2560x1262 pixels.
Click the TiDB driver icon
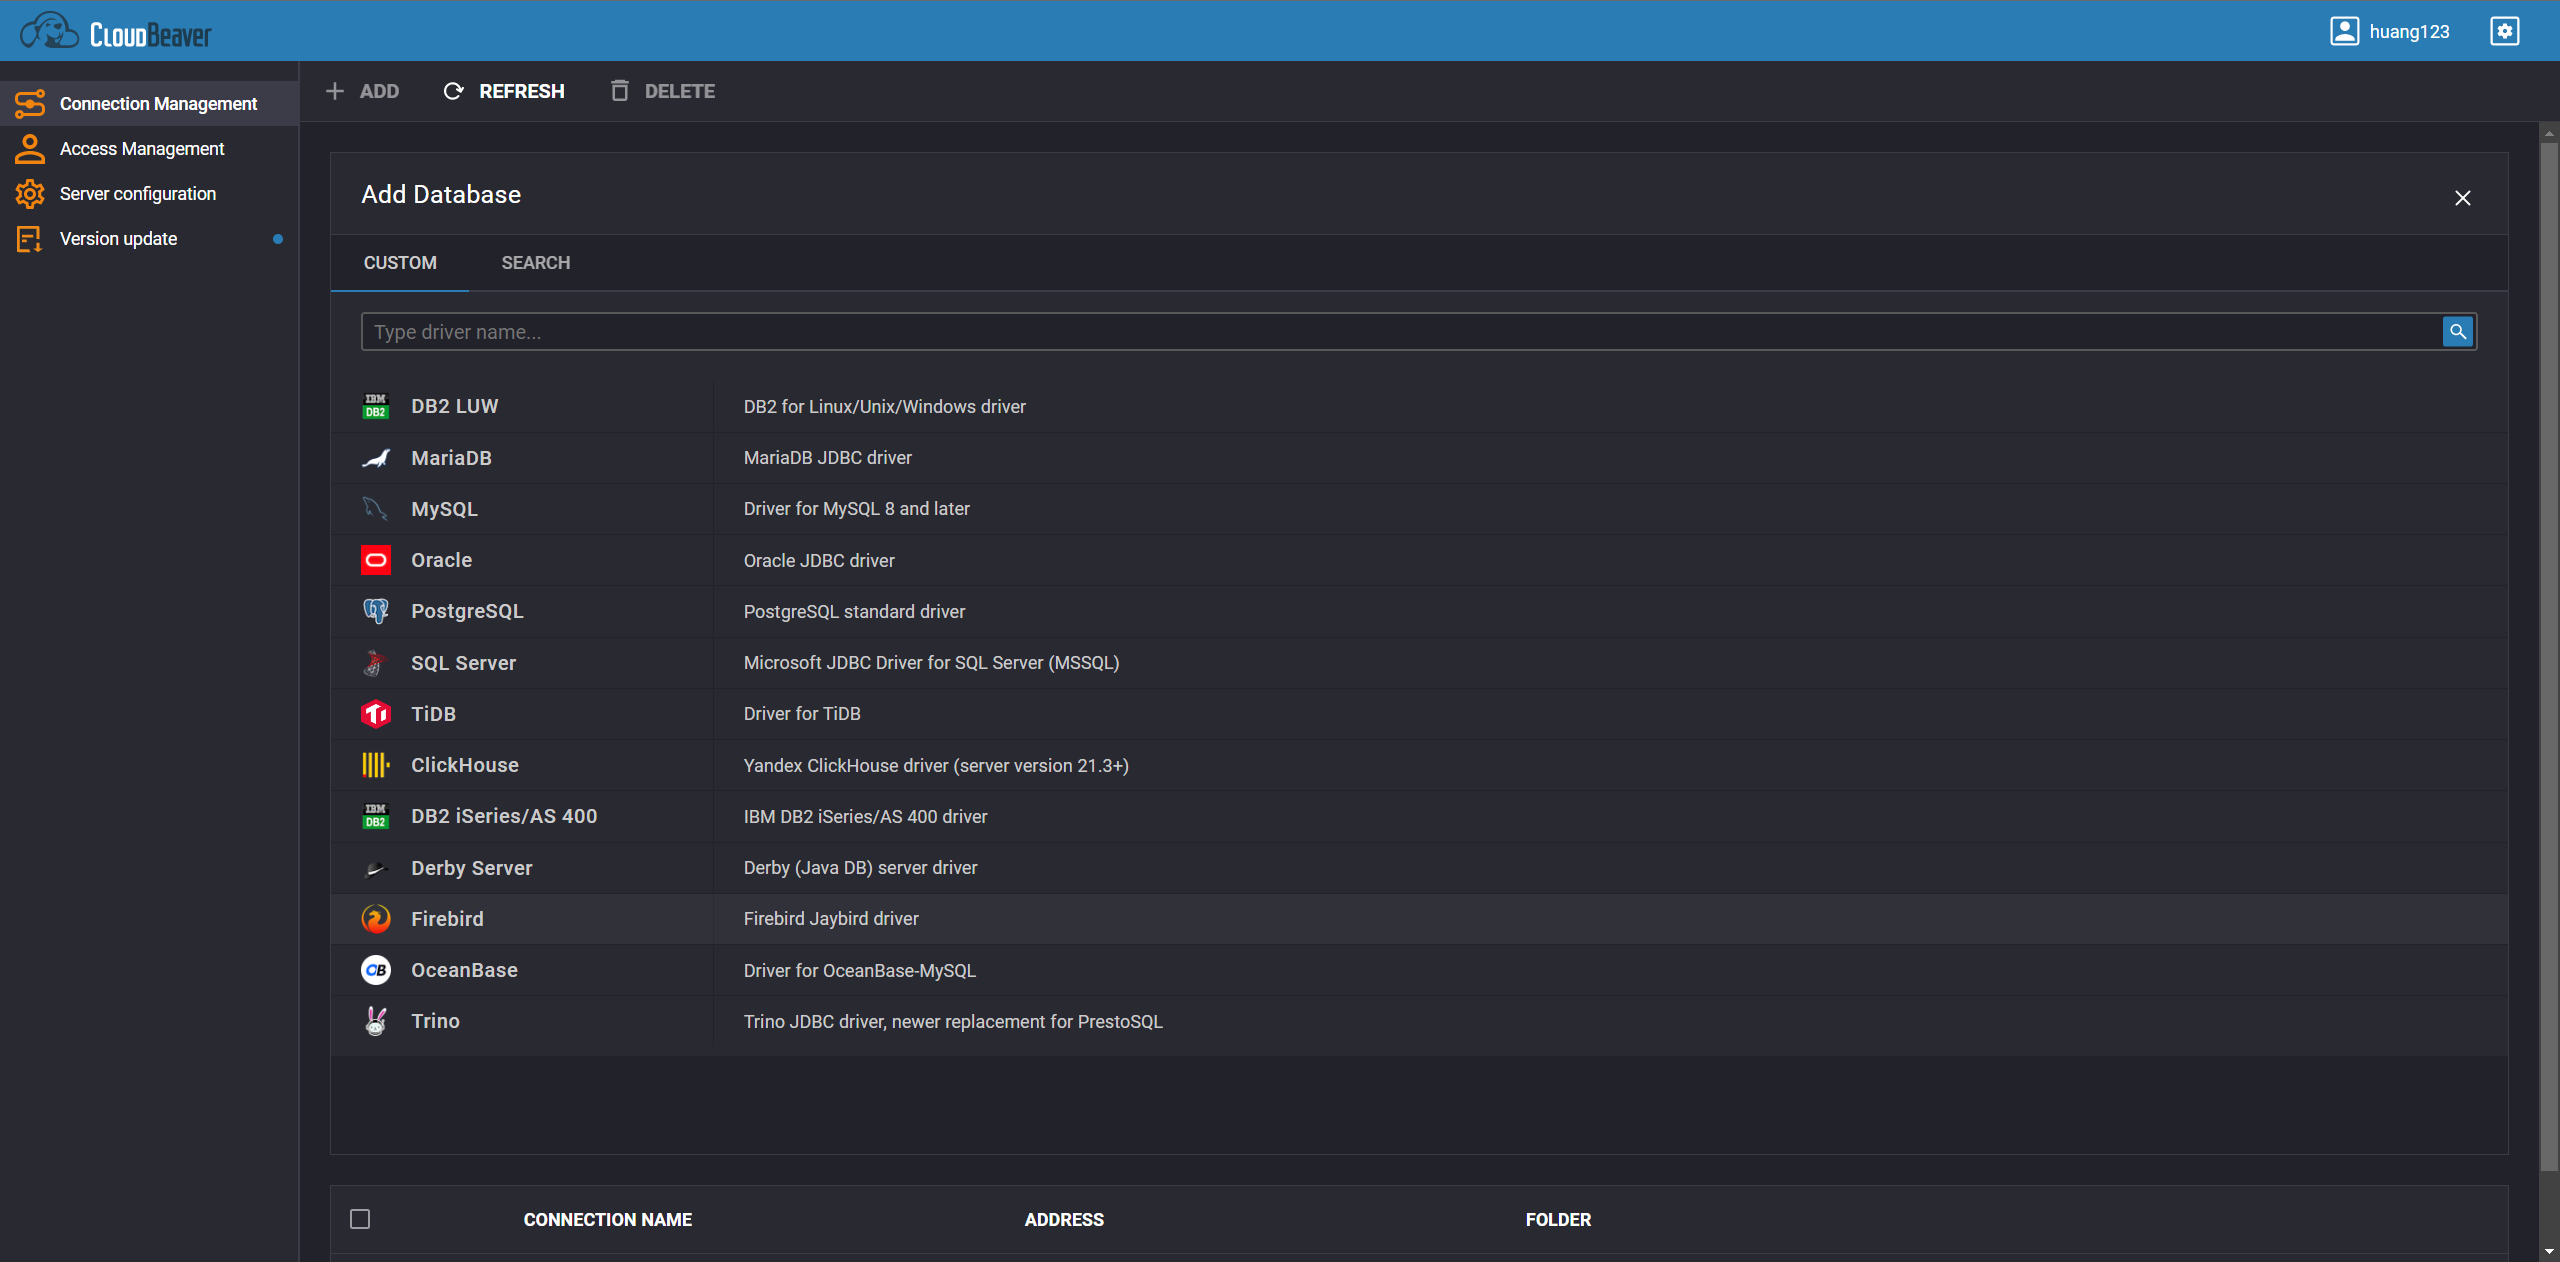click(x=376, y=714)
